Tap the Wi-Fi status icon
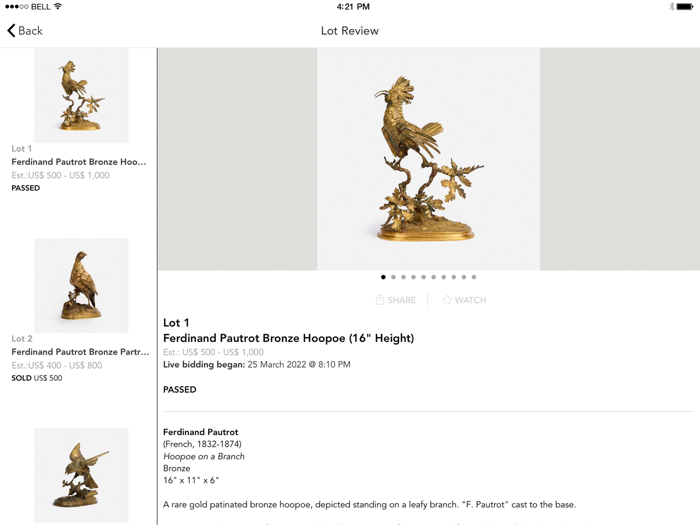Screen dimensions: 700x525 click(x=58, y=6)
